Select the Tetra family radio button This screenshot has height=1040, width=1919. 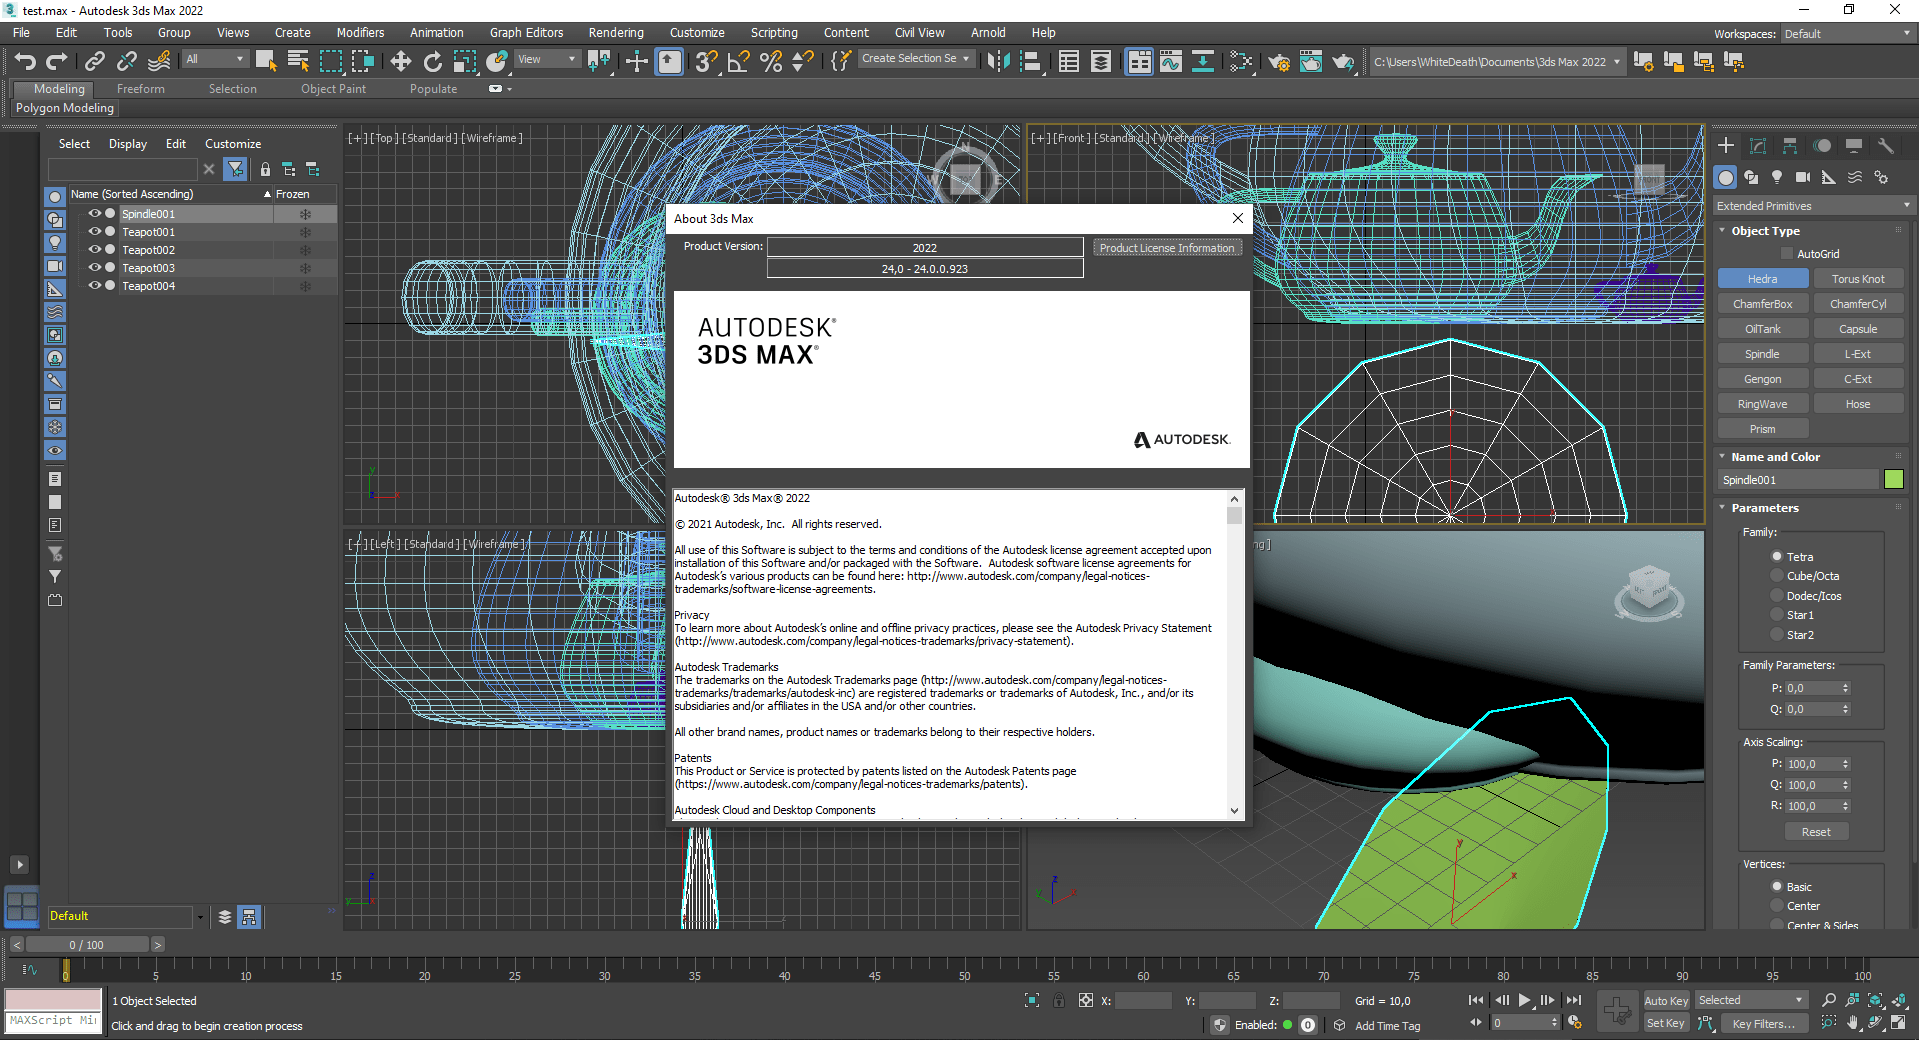point(1777,557)
